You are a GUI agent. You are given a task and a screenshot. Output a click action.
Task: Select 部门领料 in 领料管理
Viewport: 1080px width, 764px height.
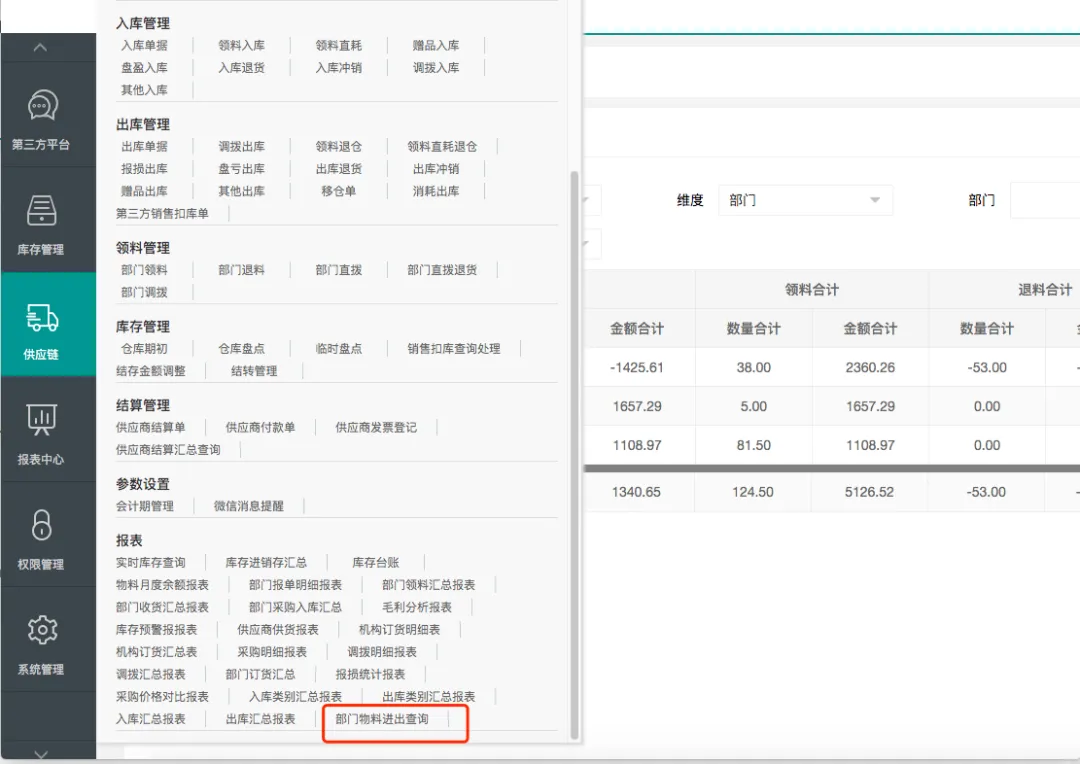(144, 270)
